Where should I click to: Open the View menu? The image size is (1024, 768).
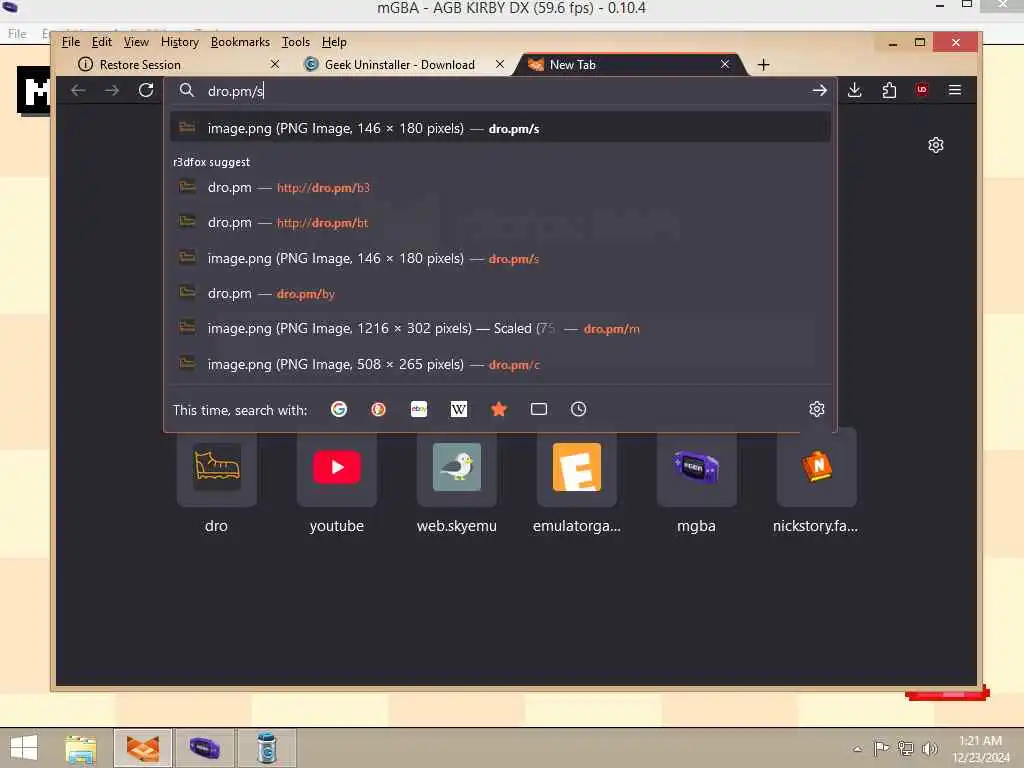(x=136, y=42)
